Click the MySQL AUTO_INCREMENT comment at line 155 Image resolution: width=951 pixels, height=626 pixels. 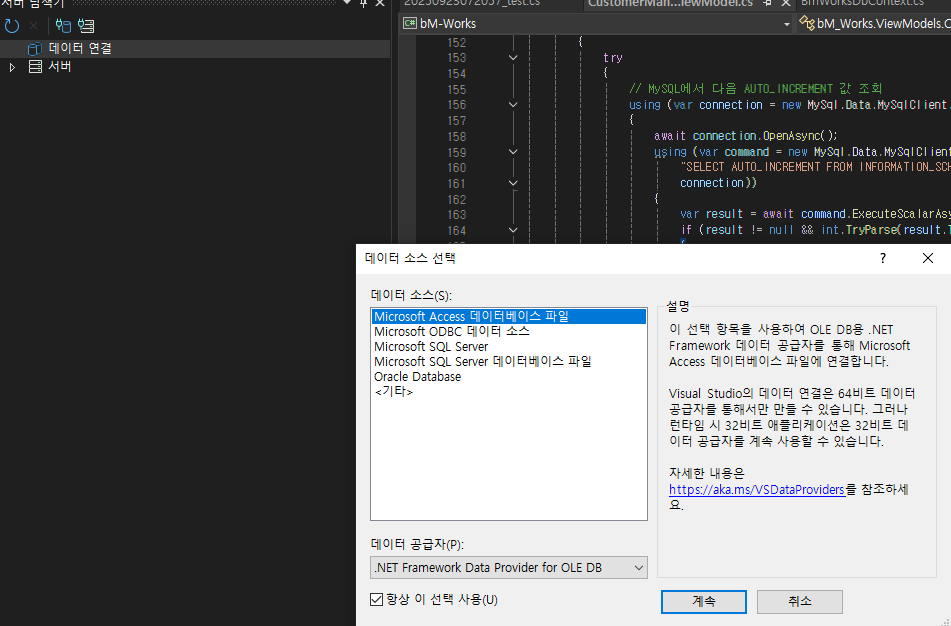point(756,89)
